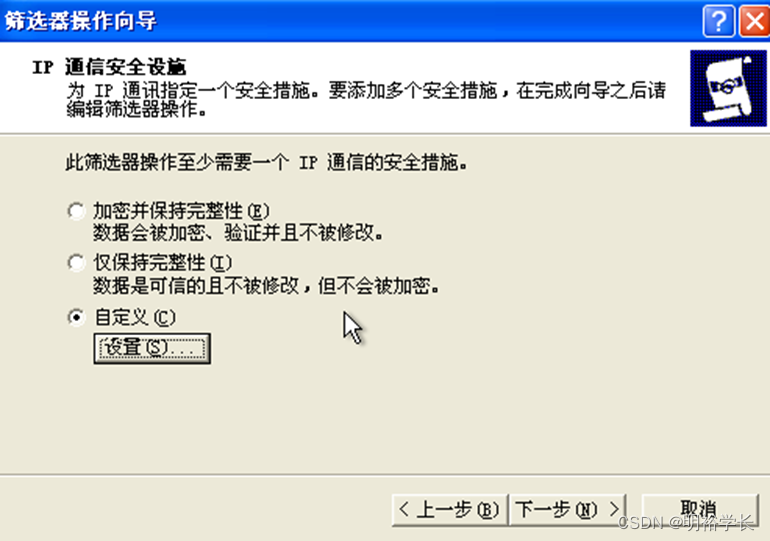Click the 筛选器操作向导 title bar text
The width and height of the screenshot is (770, 541).
coord(81,21)
